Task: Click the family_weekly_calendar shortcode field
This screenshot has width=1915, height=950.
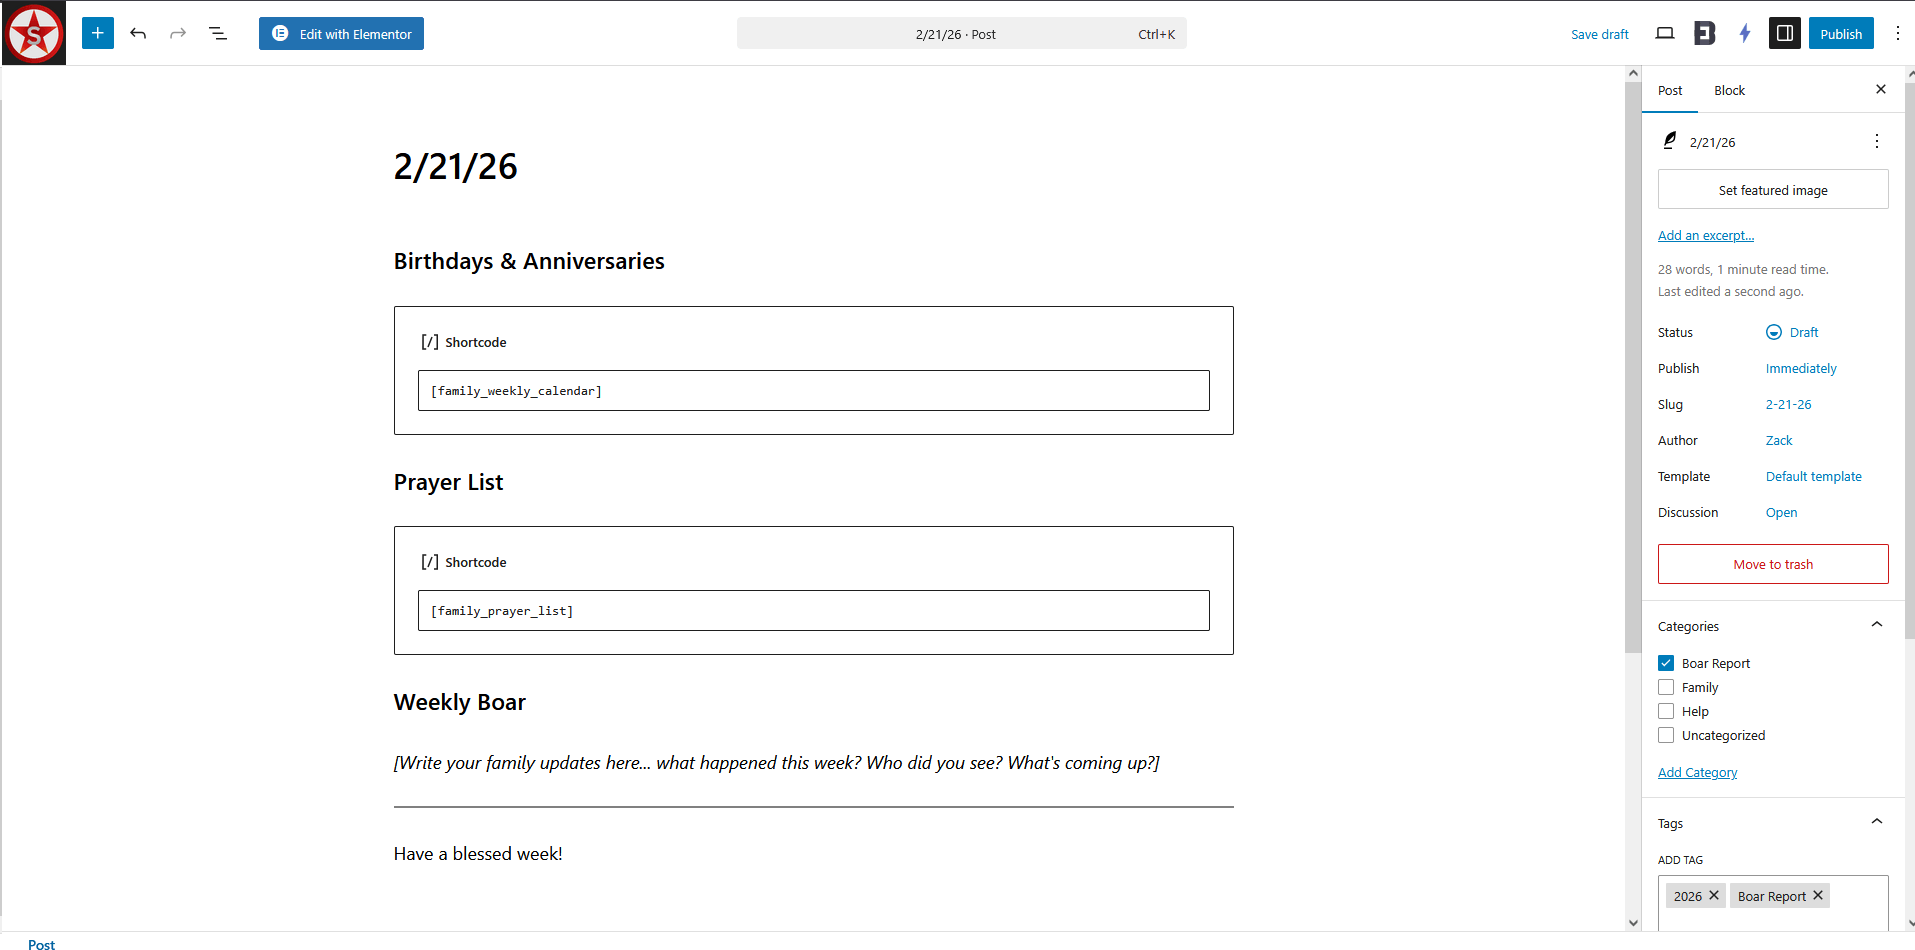Action: click(x=813, y=390)
